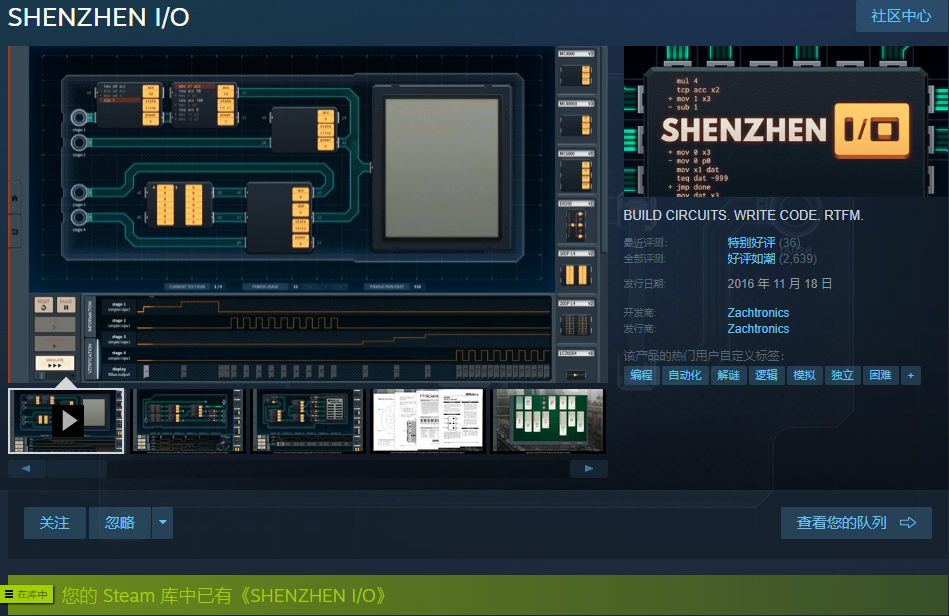The image size is (949, 616).
Task: Select the 独立 indie tag
Action: 842,375
